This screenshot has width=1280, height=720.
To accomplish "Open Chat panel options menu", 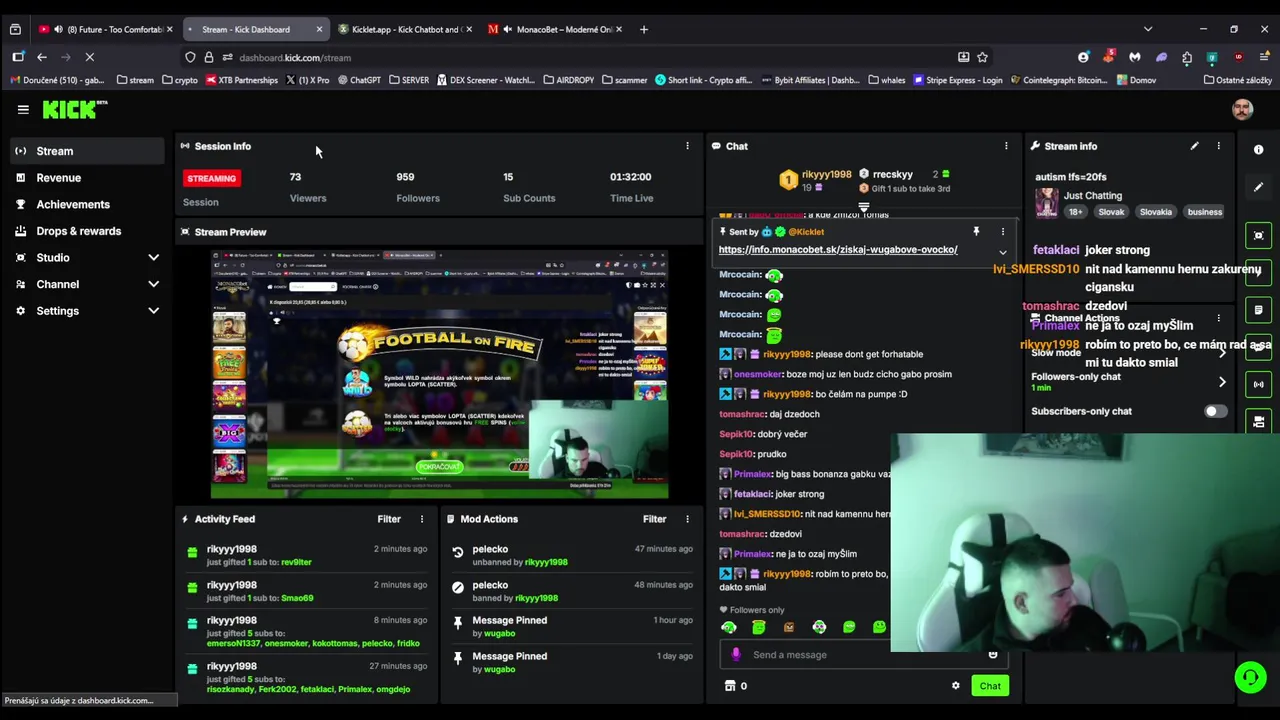I will (1006, 146).
